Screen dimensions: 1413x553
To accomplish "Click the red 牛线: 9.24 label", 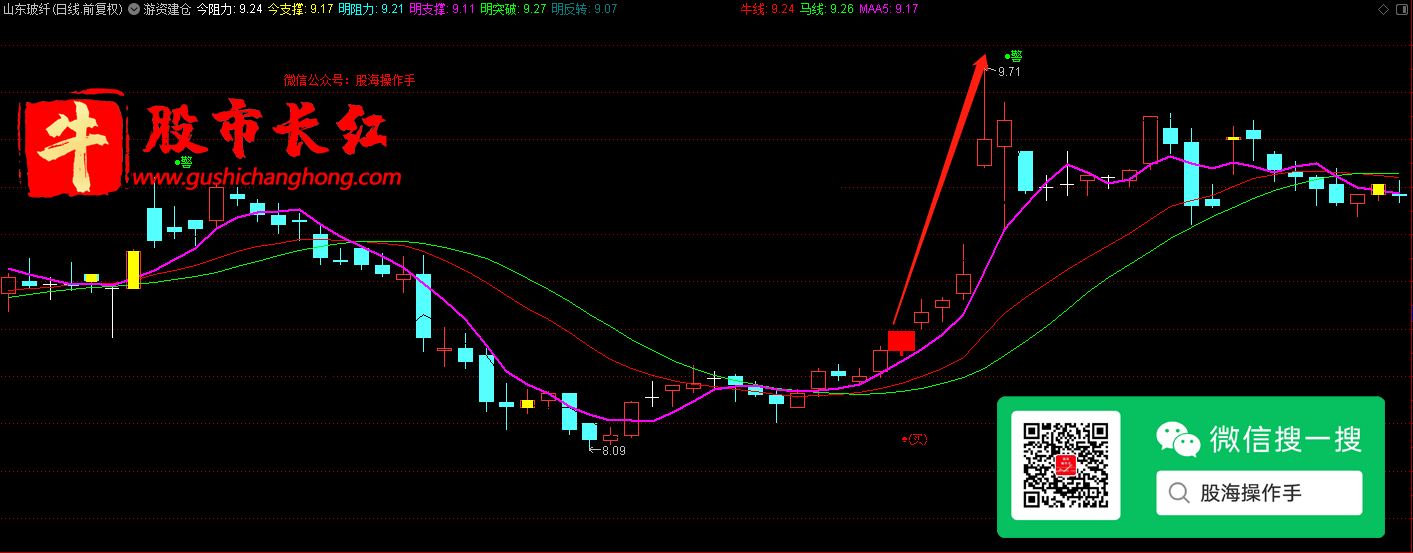I will pos(767,9).
